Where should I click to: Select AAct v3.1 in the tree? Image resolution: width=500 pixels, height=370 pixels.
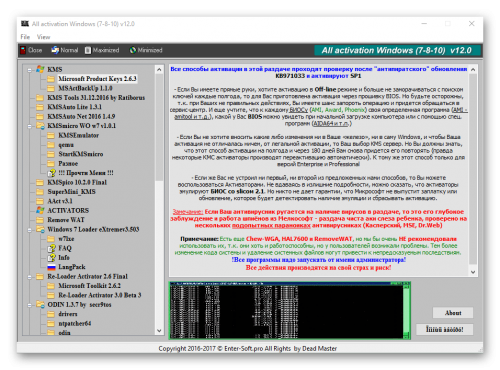pyautogui.click(x=60, y=201)
